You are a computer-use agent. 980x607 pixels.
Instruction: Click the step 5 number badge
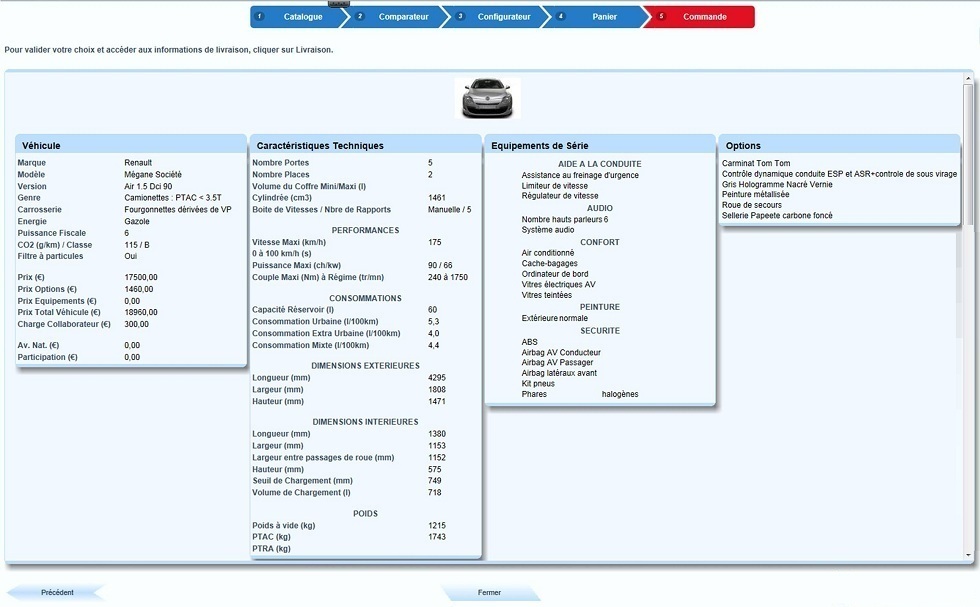pos(661,17)
